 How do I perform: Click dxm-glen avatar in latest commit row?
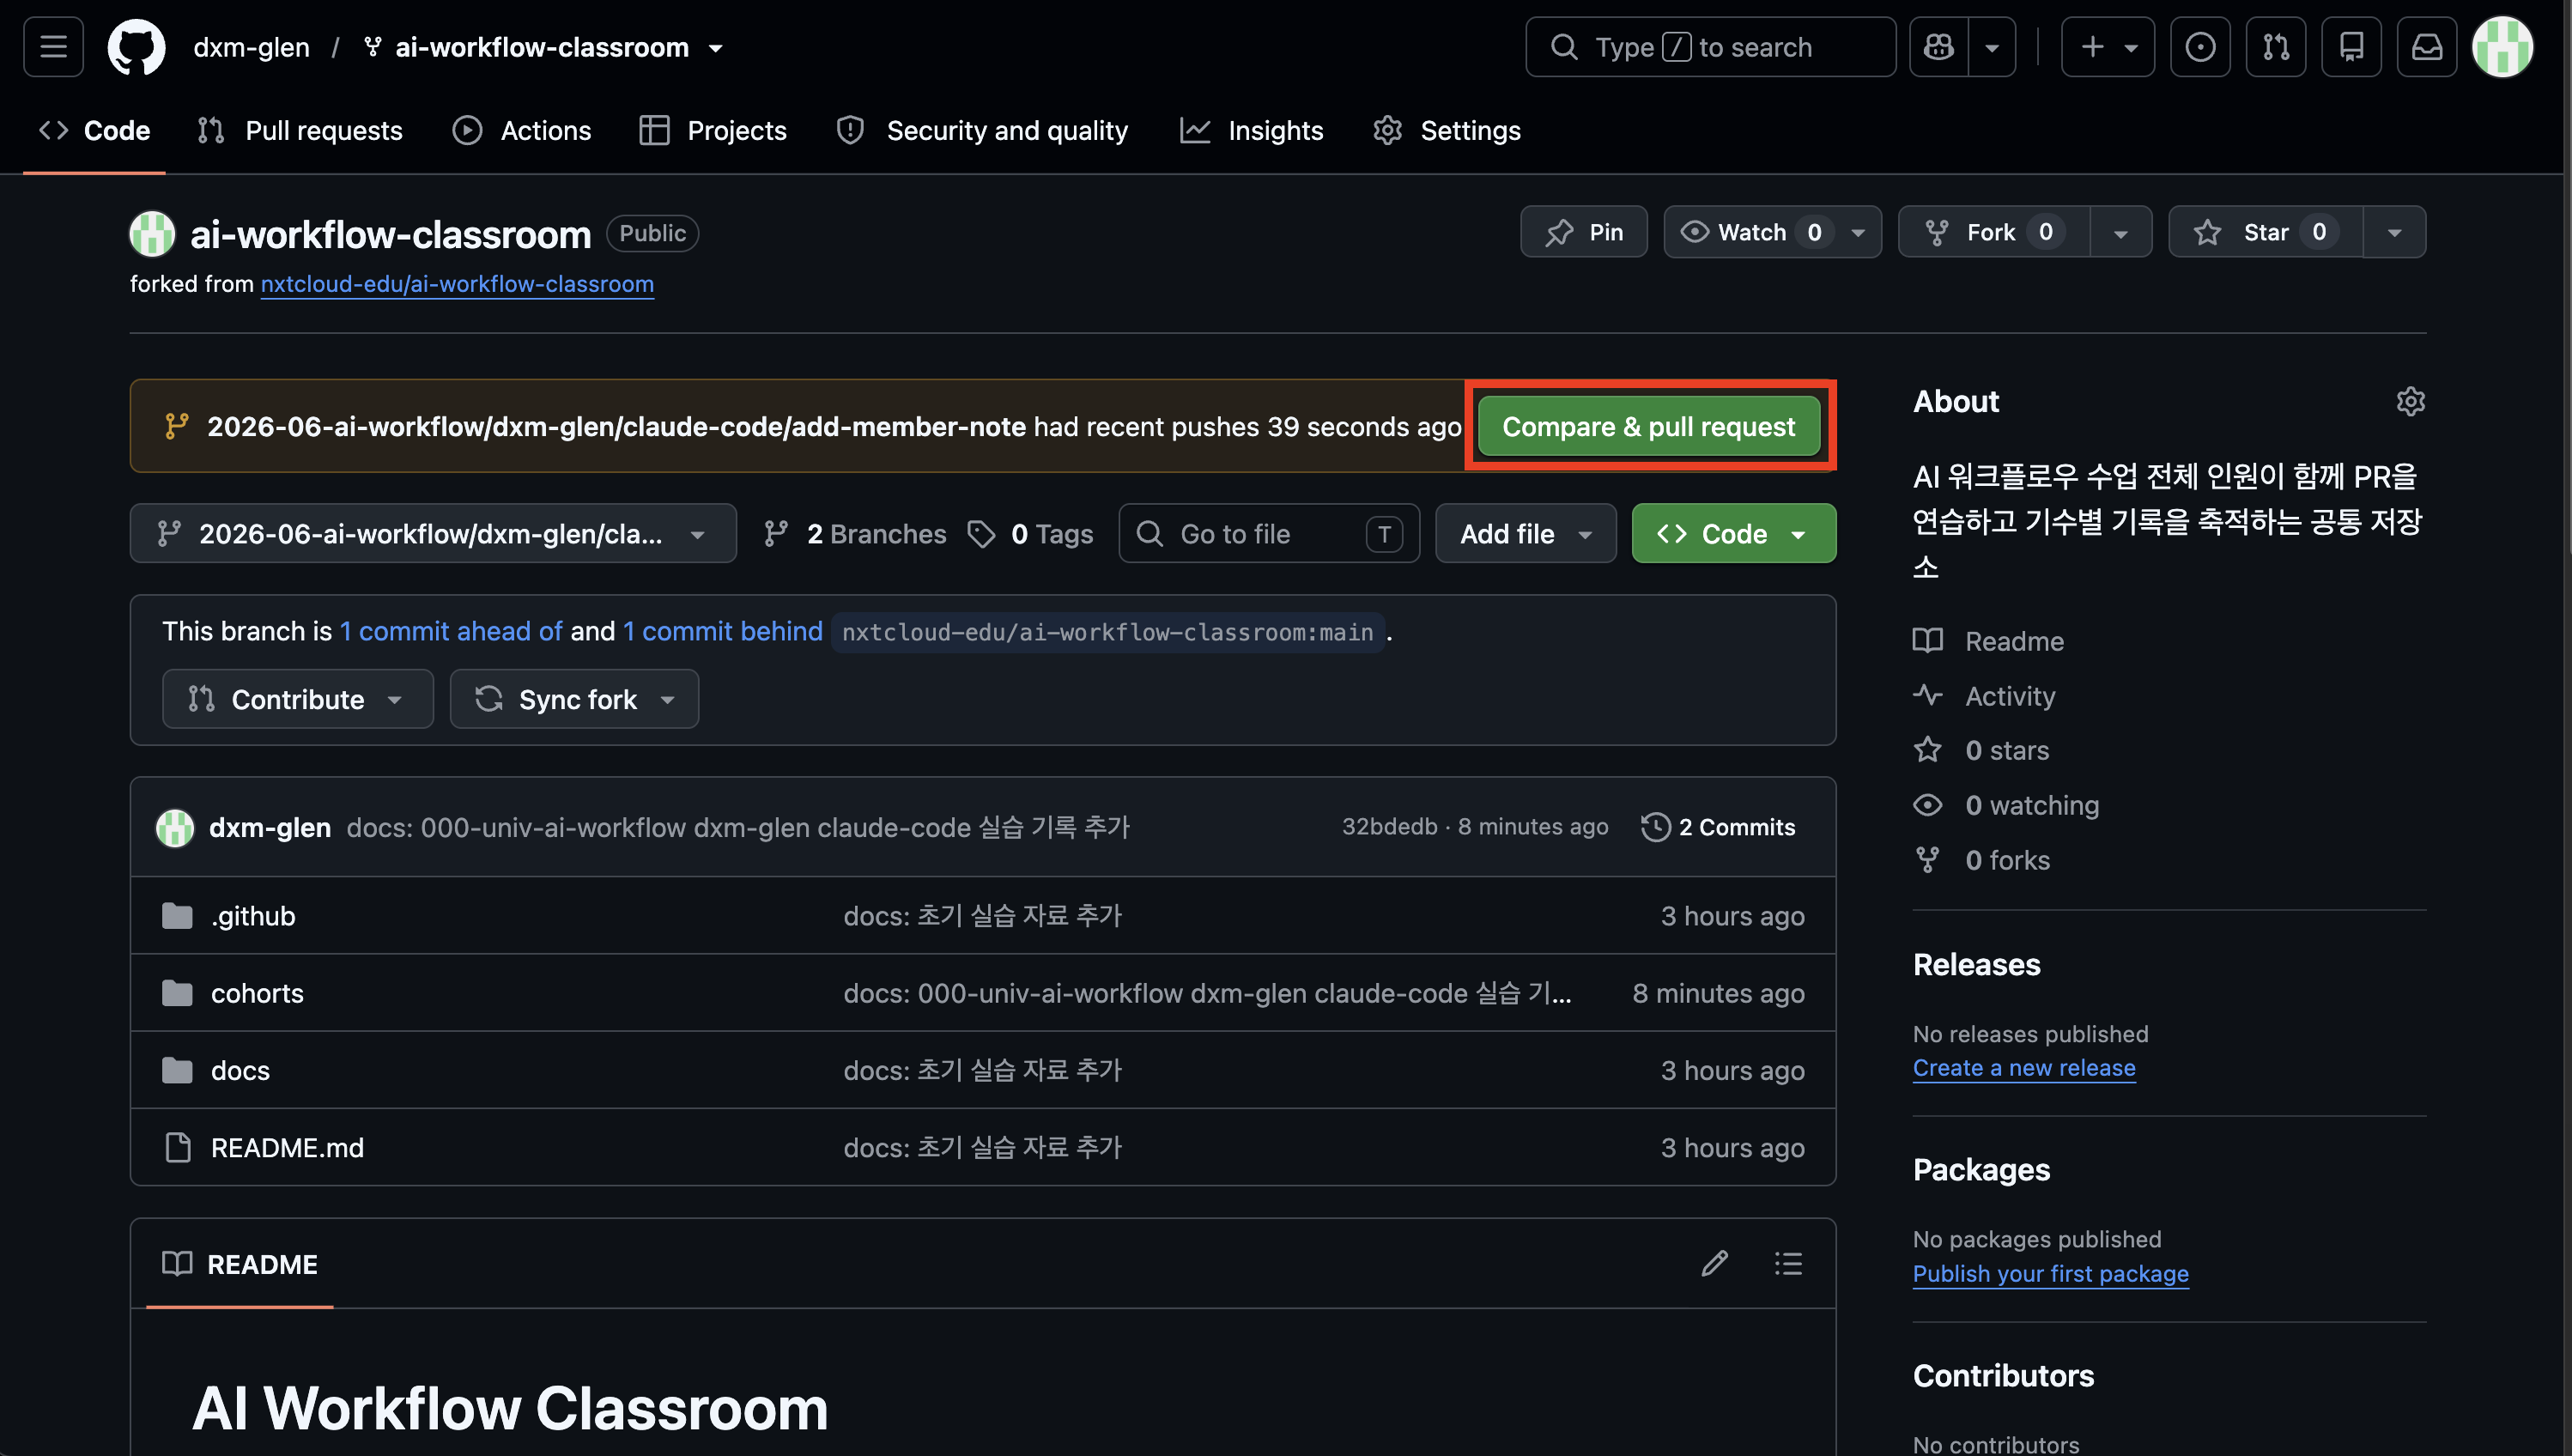(x=175, y=828)
